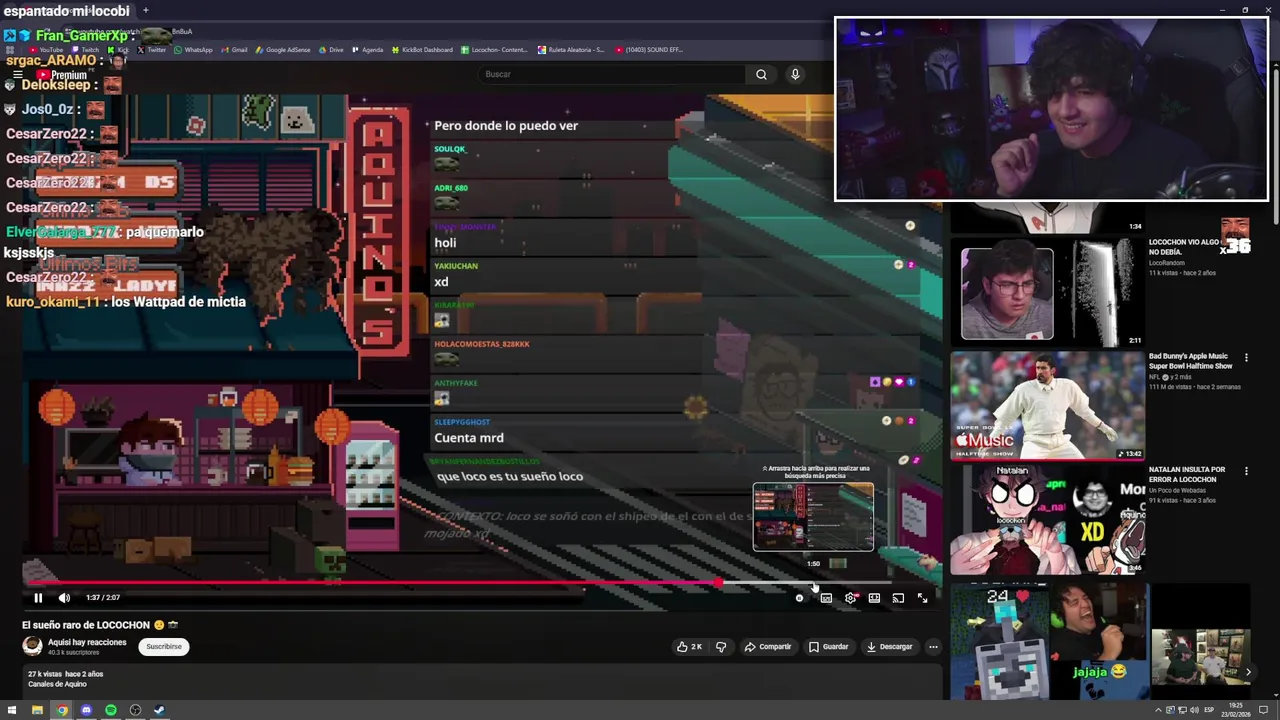The height and width of the screenshot is (720, 1280).
Task: Switch to theater mode
Action: pyautogui.click(x=874, y=598)
